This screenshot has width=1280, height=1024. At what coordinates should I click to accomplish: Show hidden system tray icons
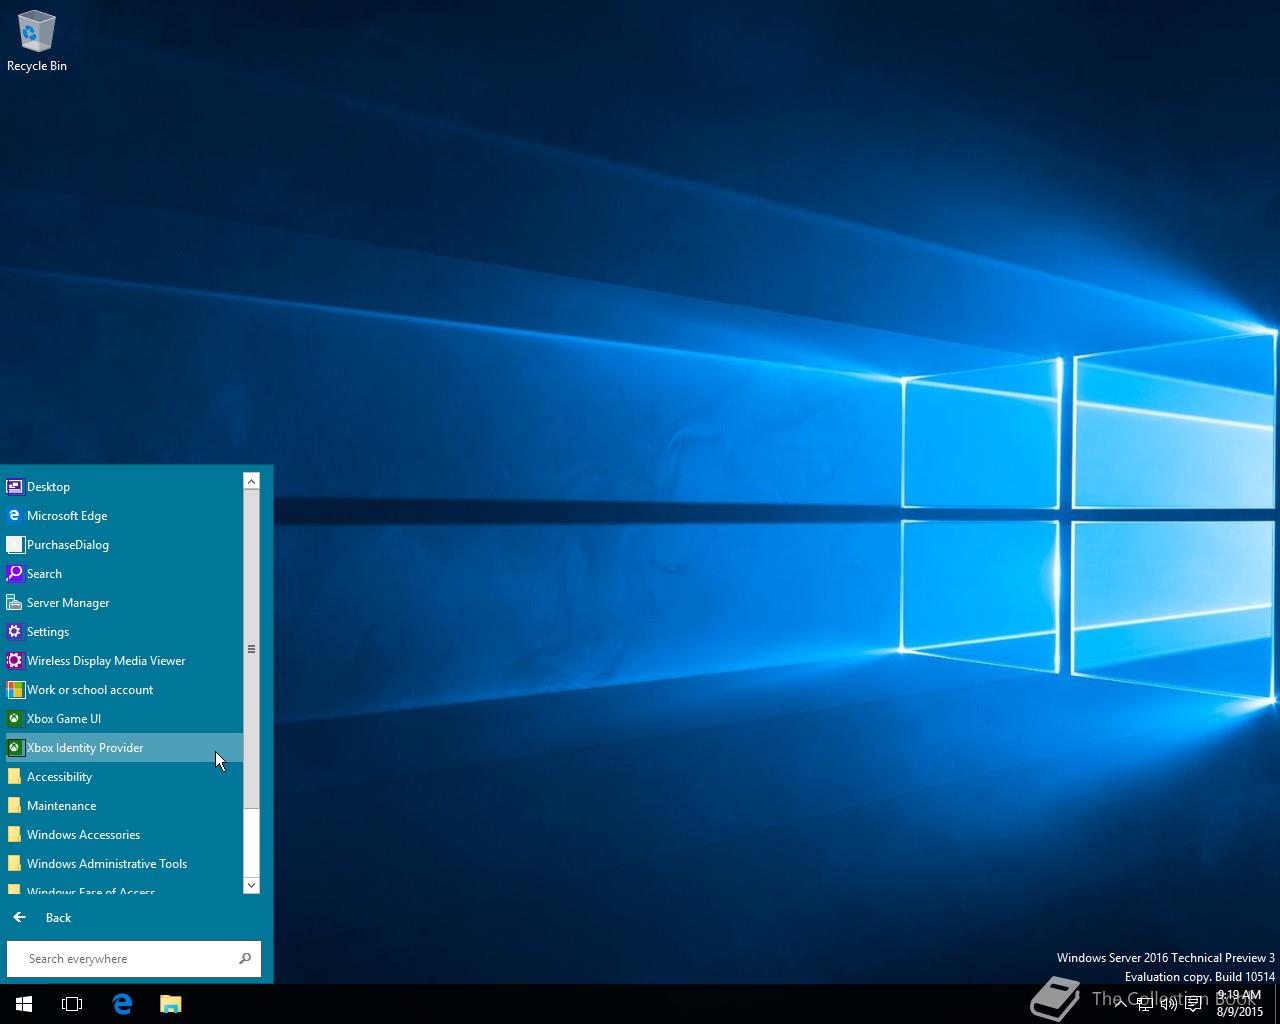click(x=1121, y=1004)
